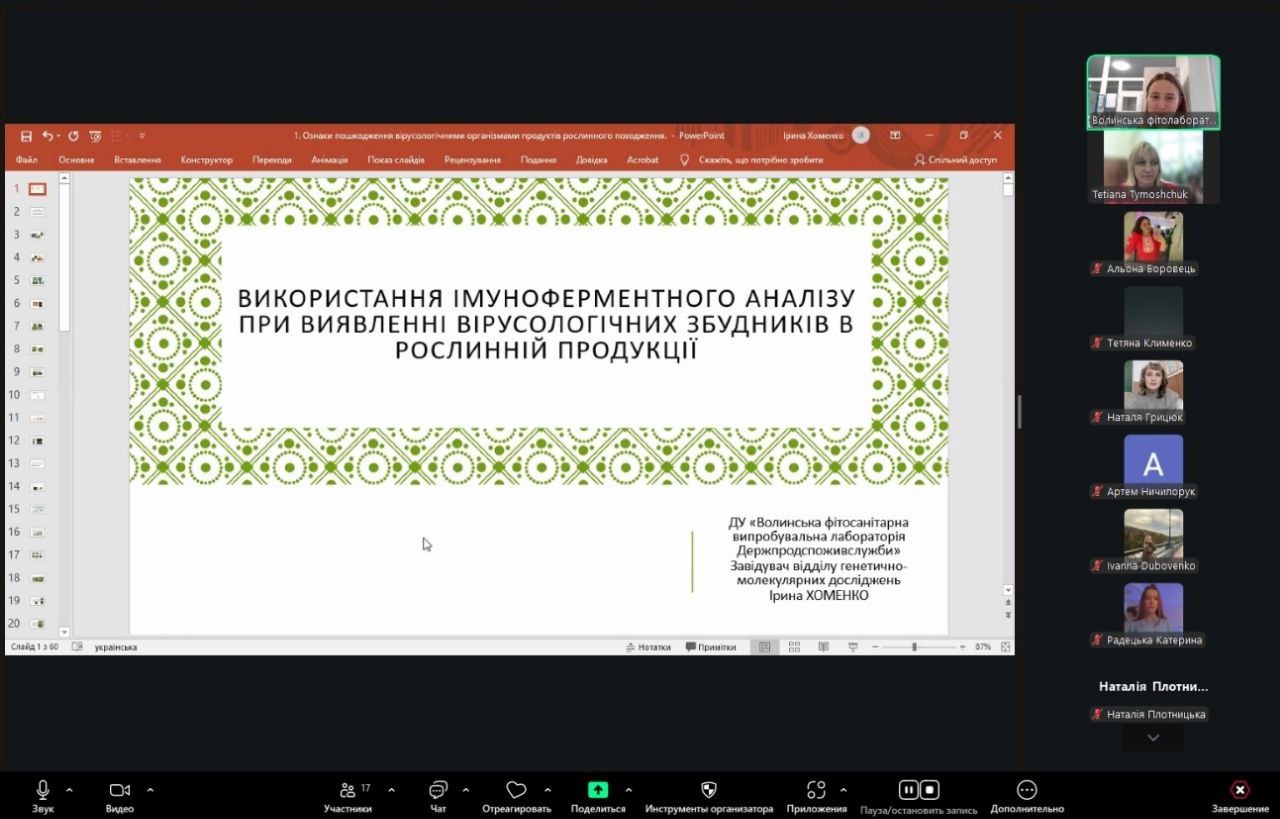The image size is (1280, 819).
Task: Click the React heart icon
Action: click(x=516, y=791)
